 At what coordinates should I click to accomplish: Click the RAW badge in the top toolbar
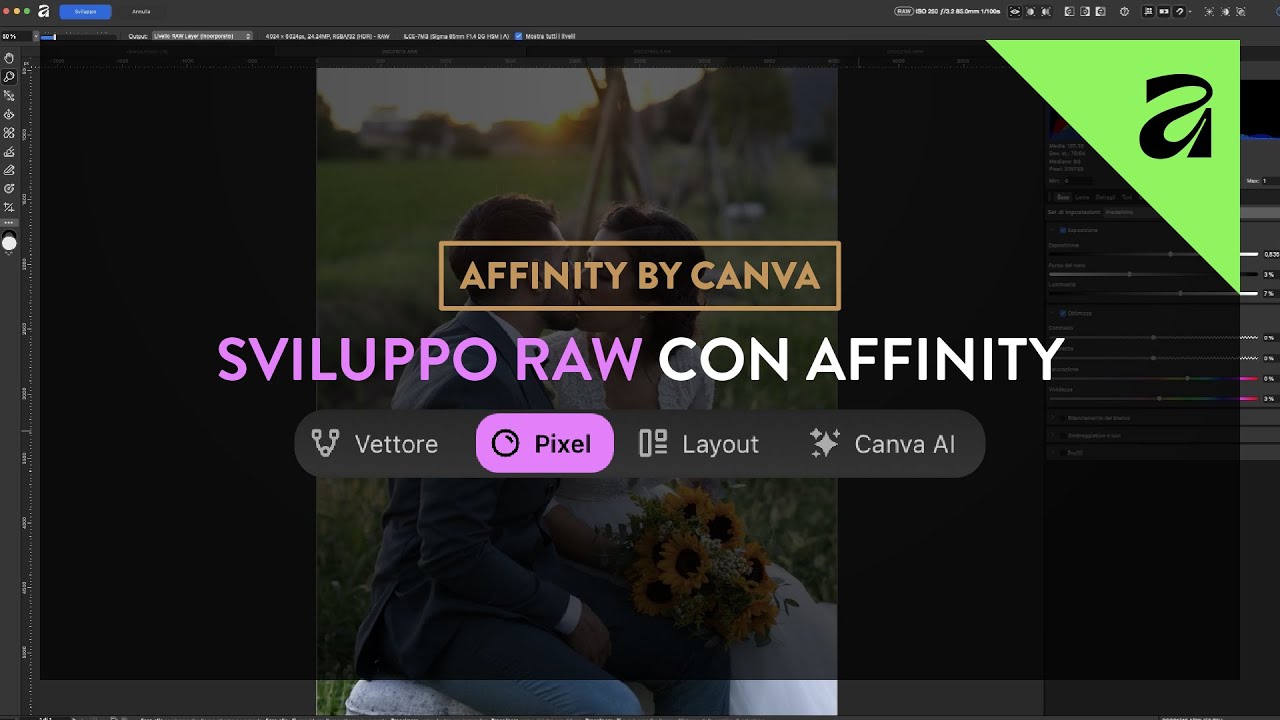click(x=904, y=11)
